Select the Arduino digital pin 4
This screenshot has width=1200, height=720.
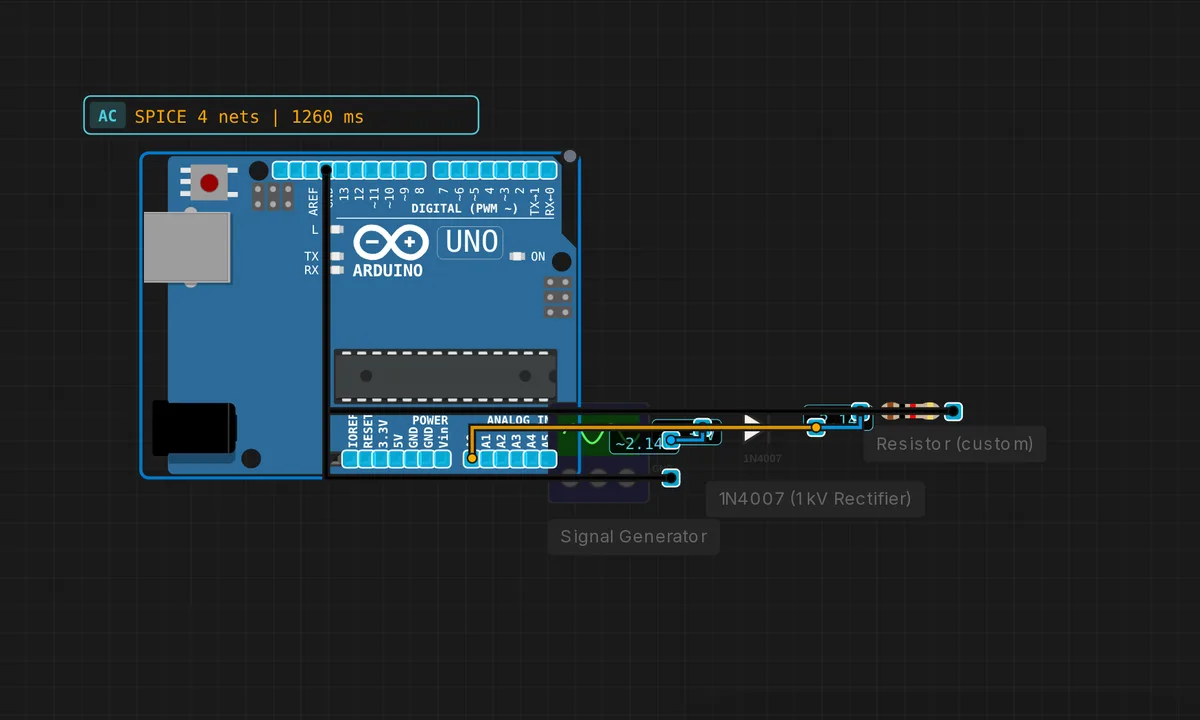(x=488, y=170)
